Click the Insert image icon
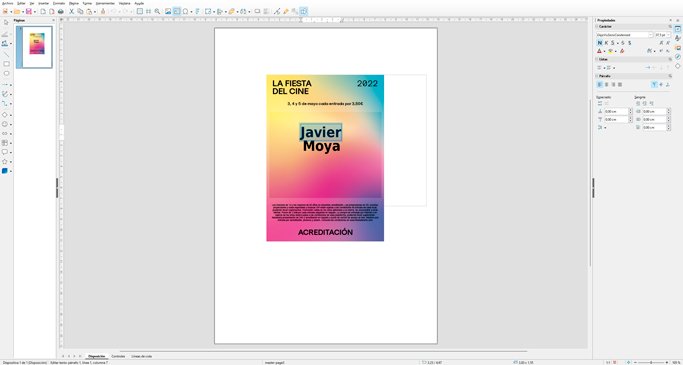This screenshot has height=365, width=683. point(167,11)
